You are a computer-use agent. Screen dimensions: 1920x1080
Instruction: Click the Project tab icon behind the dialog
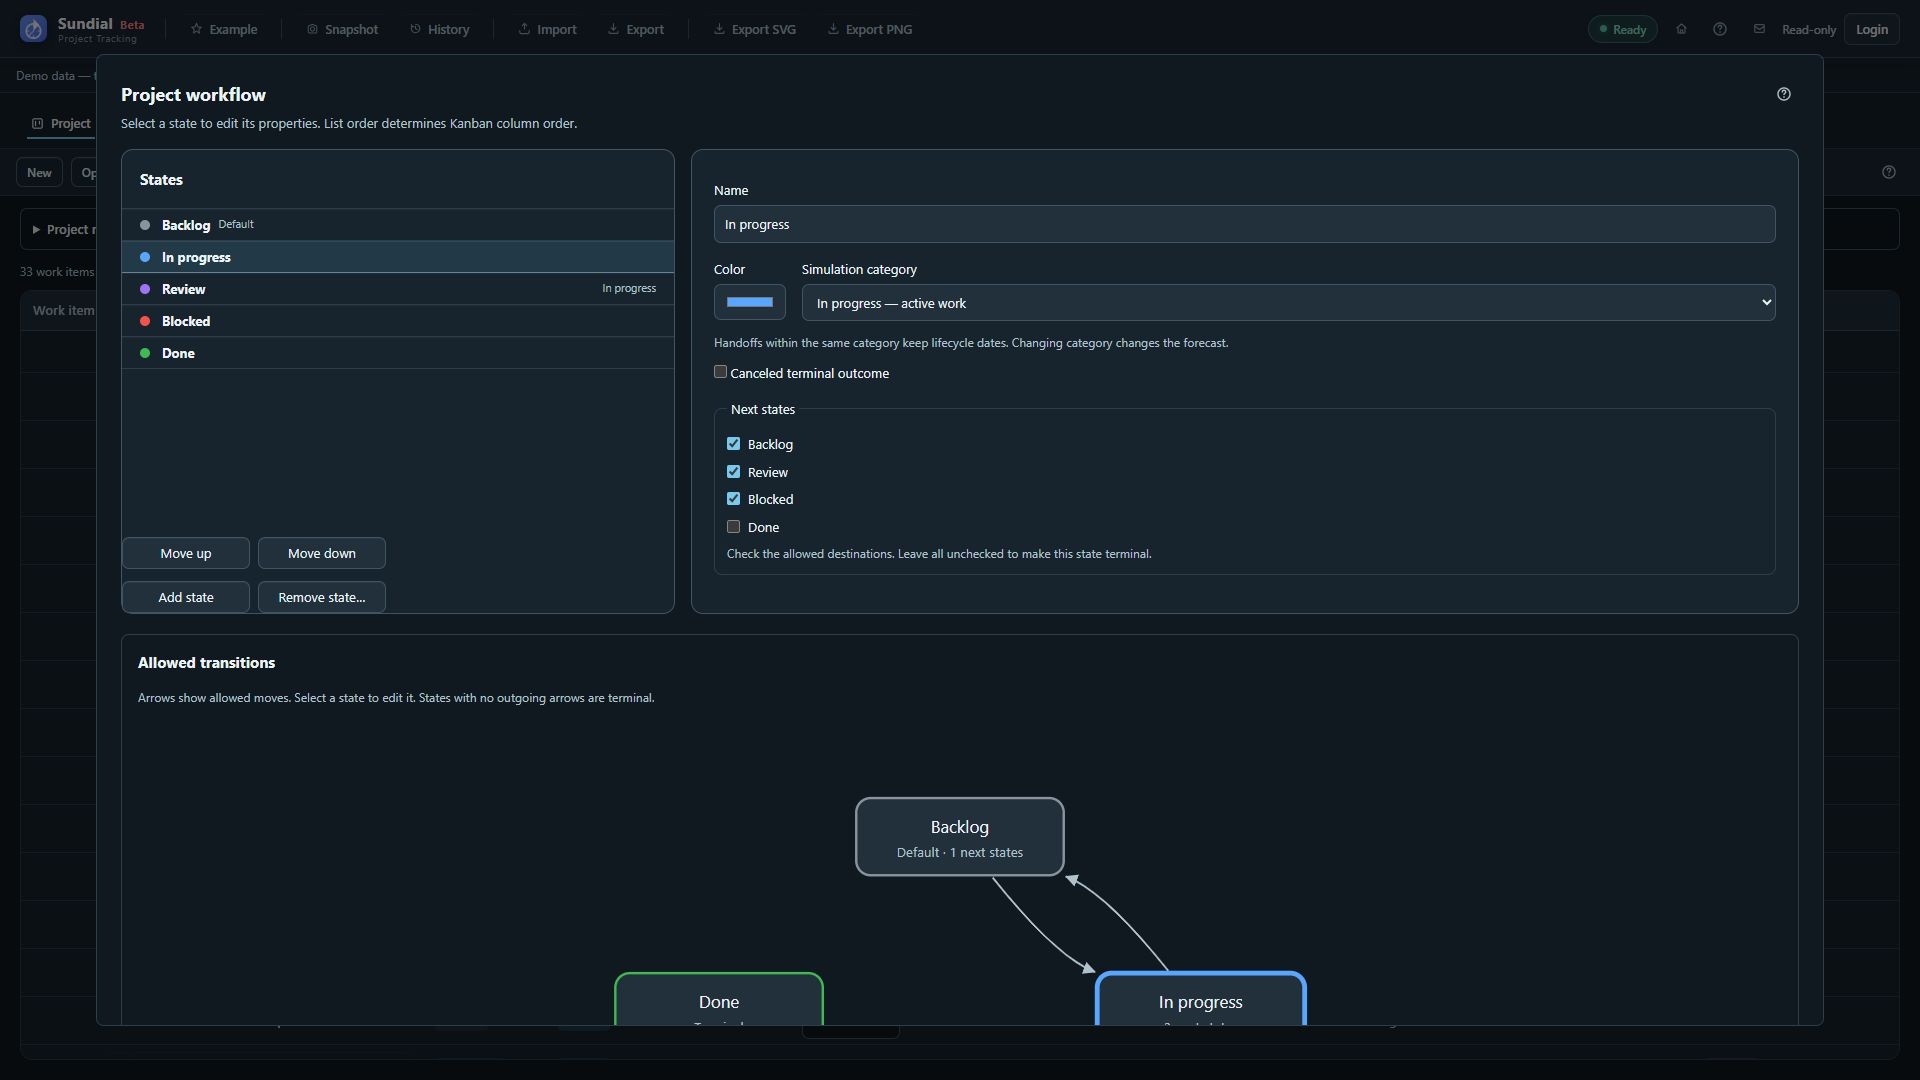pyautogui.click(x=37, y=124)
